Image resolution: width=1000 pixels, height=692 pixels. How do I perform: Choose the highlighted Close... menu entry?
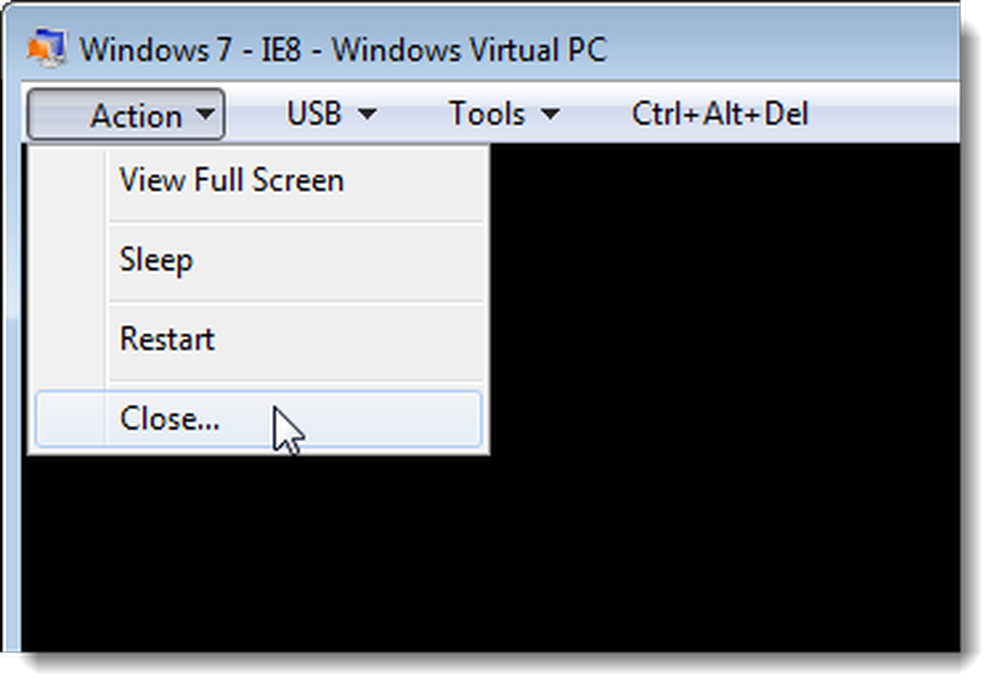(259, 419)
